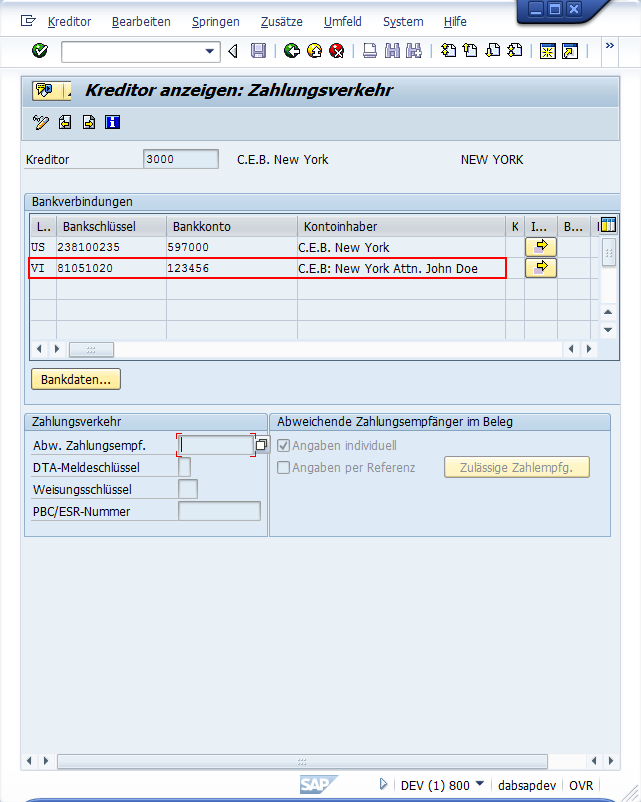Go to First page icon

(x=448, y=51)
